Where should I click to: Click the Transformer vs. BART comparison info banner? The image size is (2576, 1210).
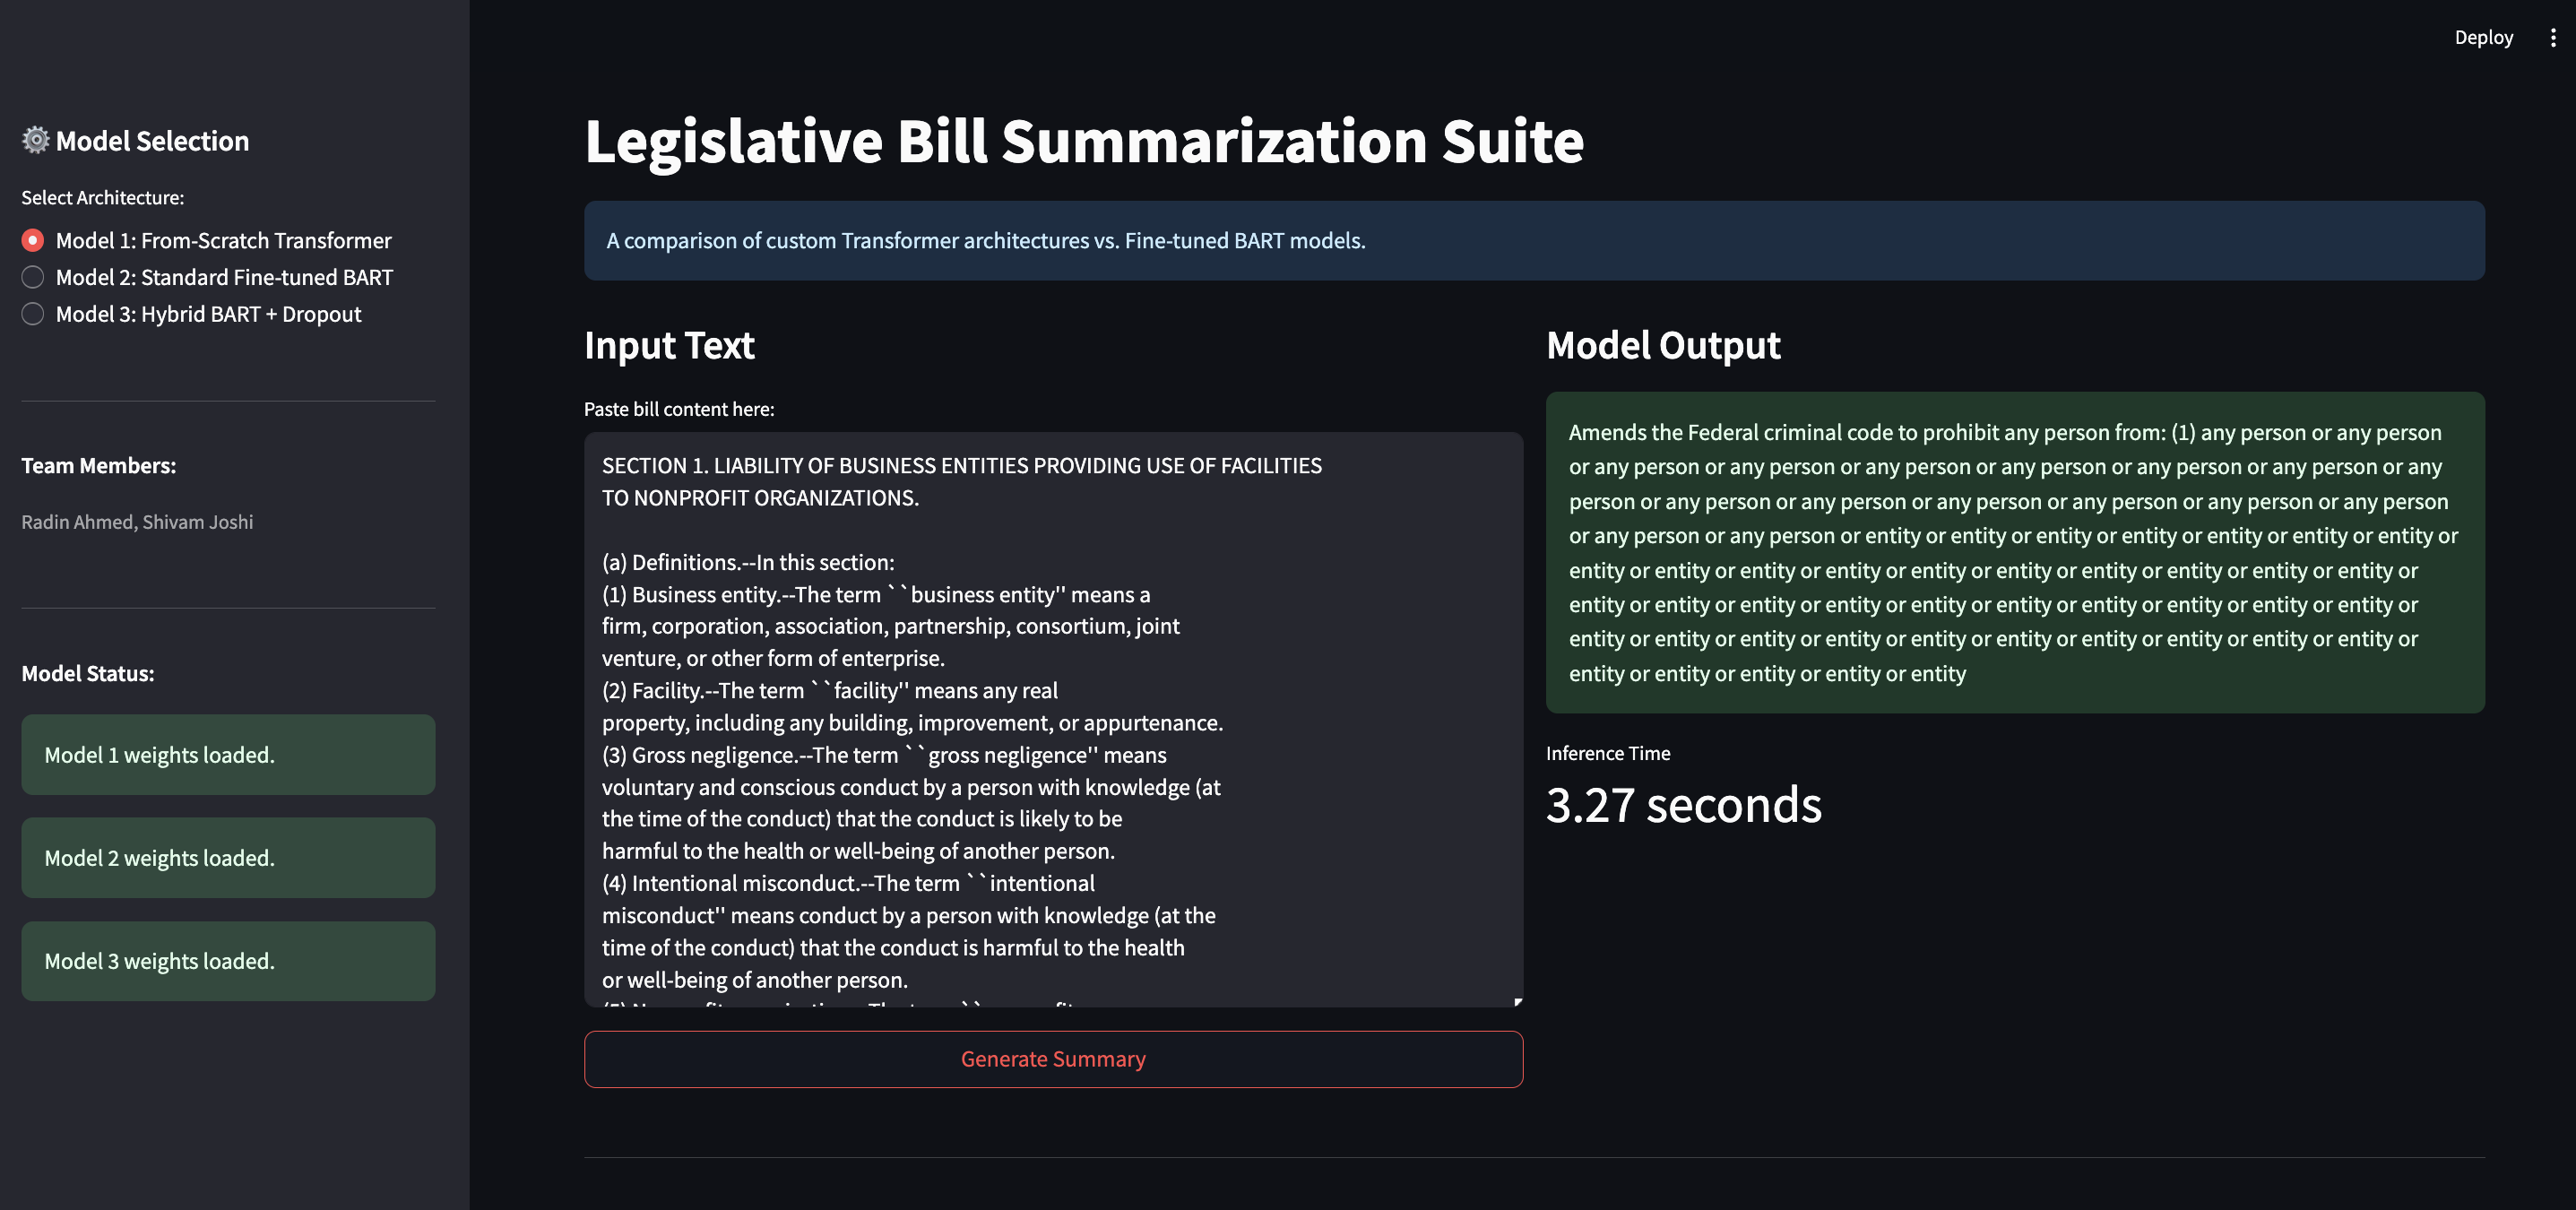(1534, 241)
